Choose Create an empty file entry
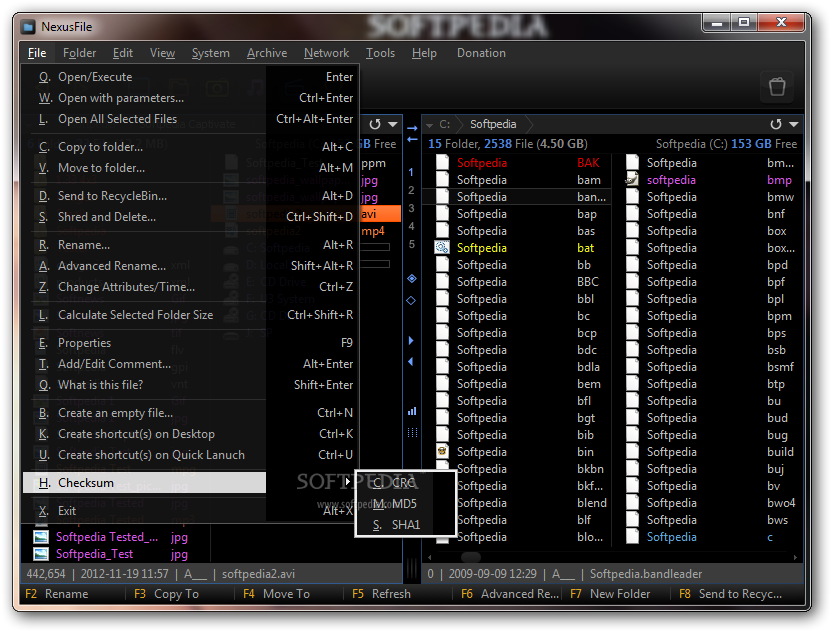Image resolution: width=832 pixels, height=632 pixels. [190, 413]
